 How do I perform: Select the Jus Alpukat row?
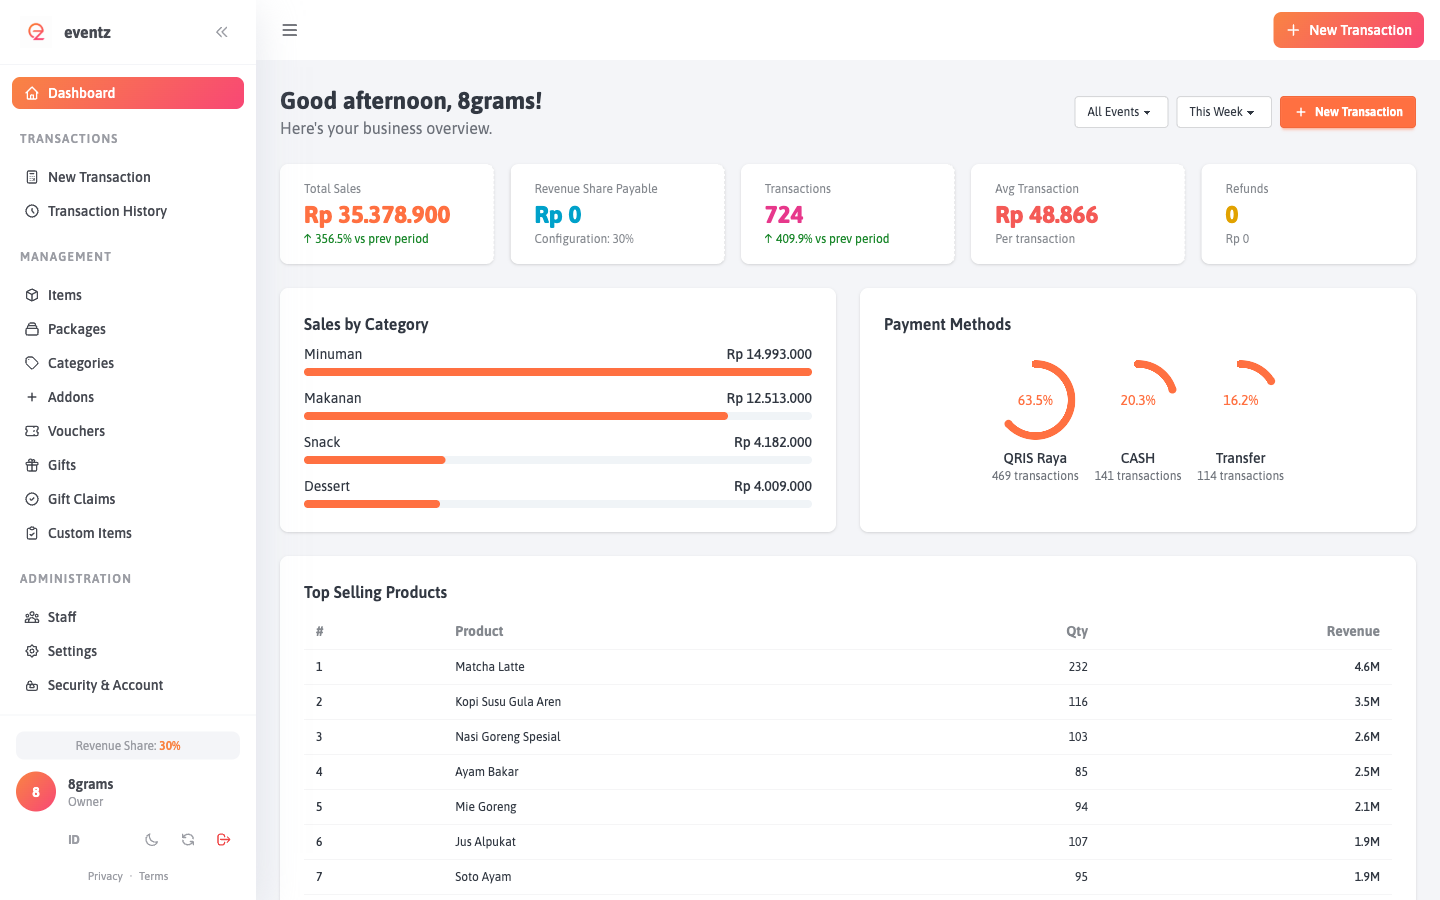point(848,842)
